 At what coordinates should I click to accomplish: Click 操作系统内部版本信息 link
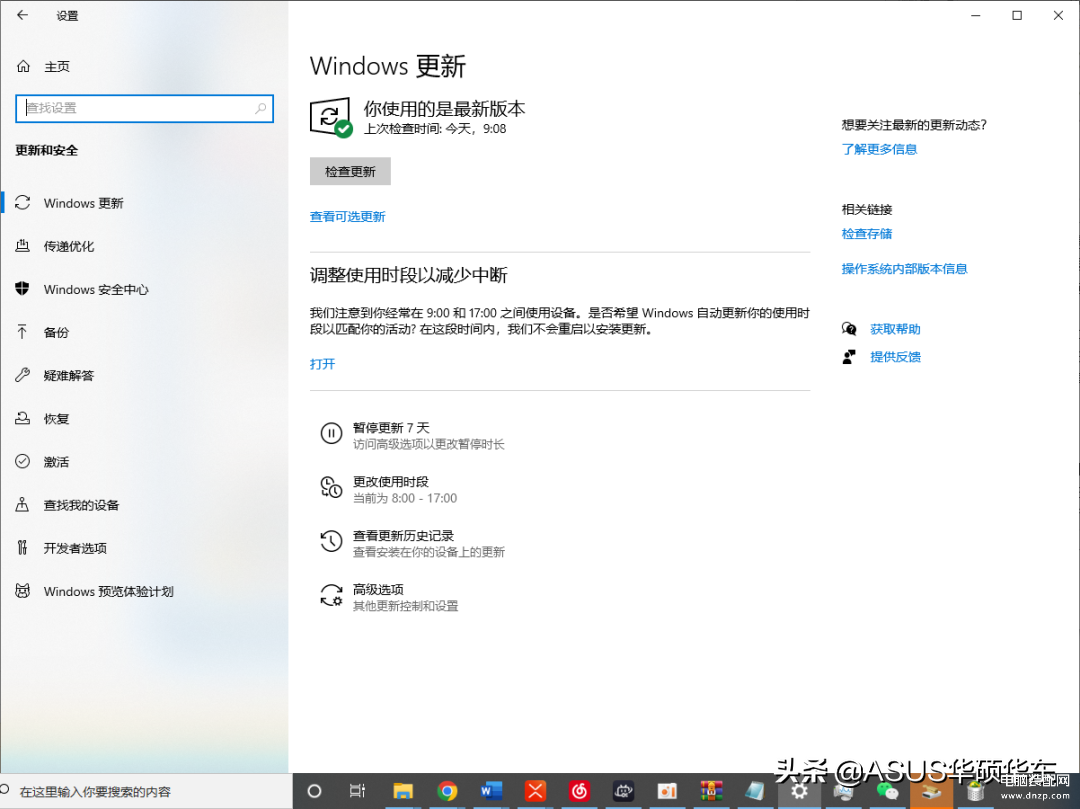(x=904, y=269)
